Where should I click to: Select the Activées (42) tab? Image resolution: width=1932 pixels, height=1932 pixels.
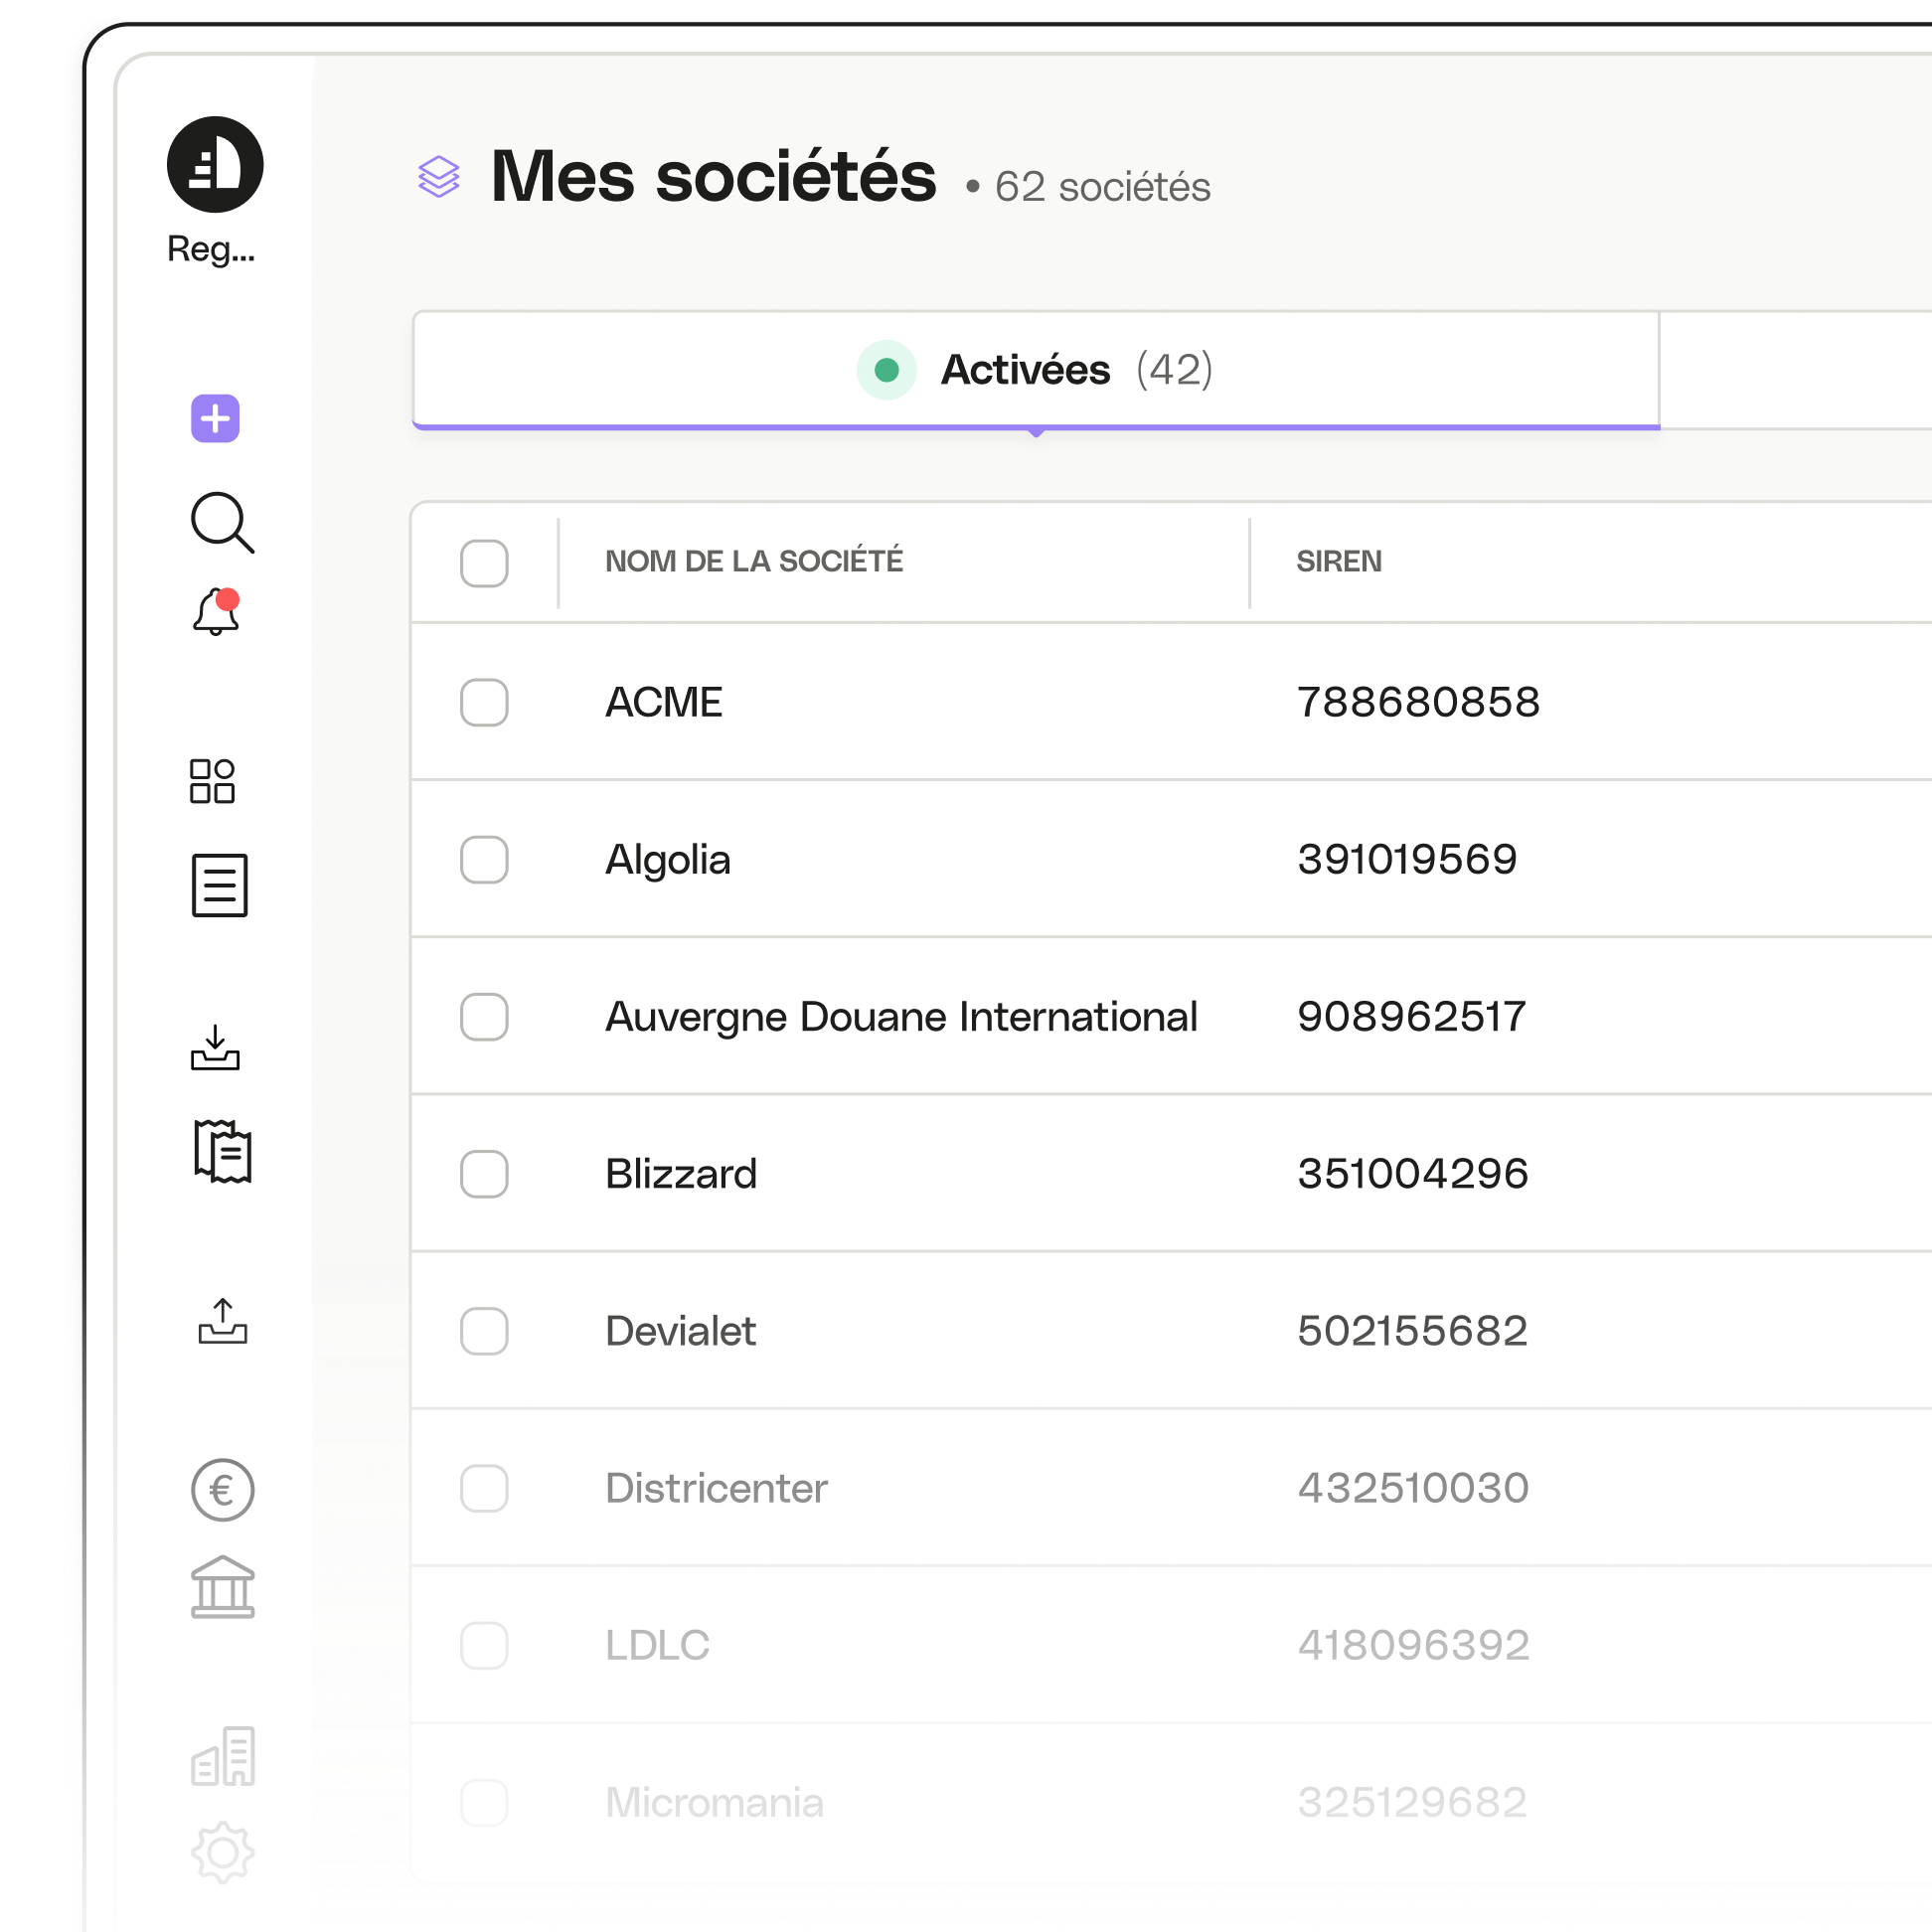pyautogui.click(x=1036, y=370)
